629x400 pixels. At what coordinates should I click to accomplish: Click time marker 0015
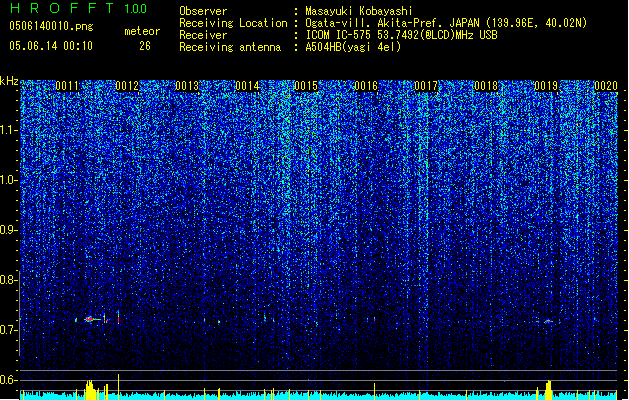[306, 86]
